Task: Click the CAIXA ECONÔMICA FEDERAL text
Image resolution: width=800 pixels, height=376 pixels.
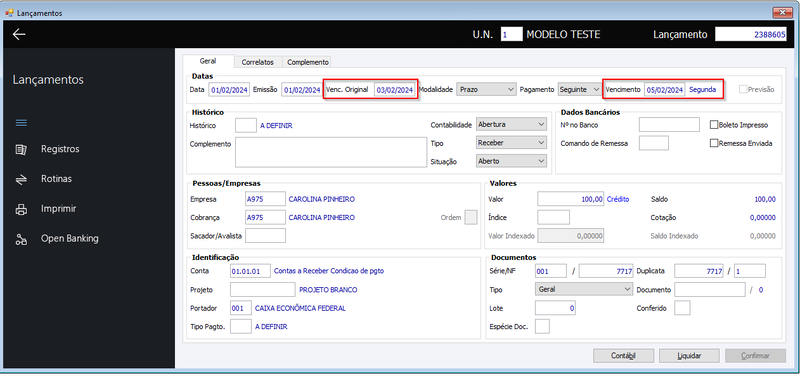Action: click(300, 308)
